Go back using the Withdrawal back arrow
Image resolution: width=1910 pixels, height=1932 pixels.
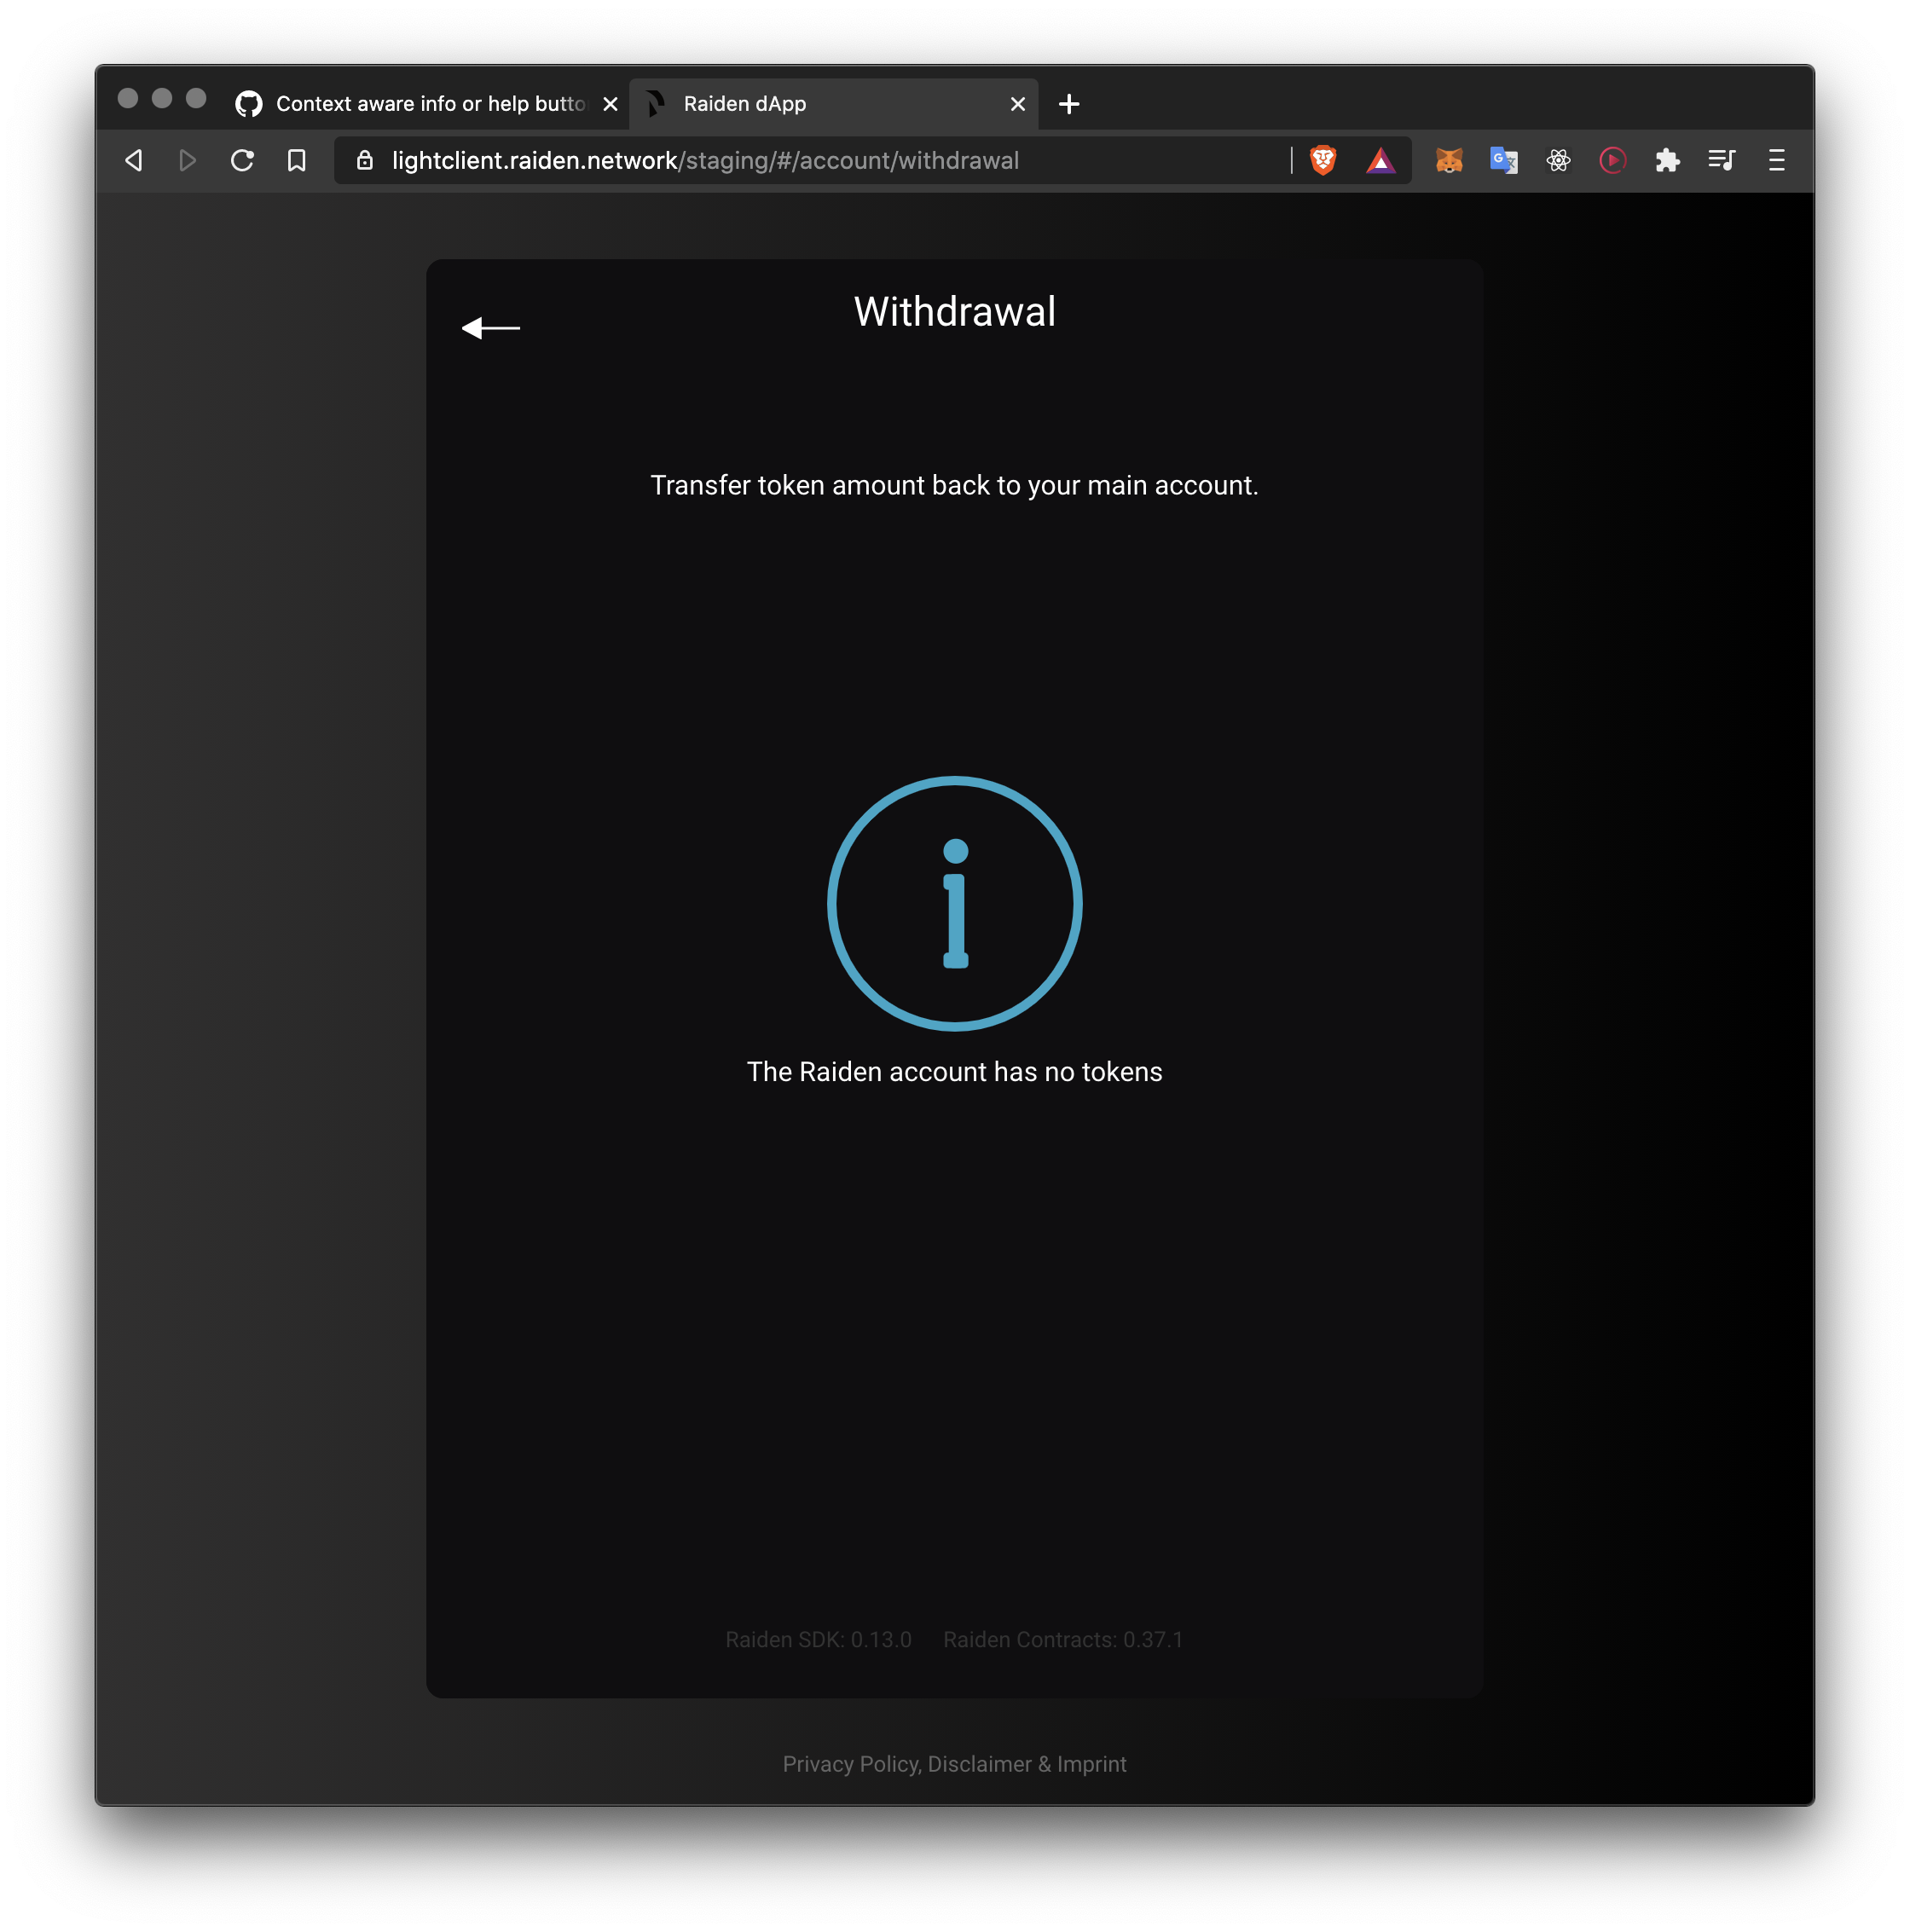pos(490,328)
